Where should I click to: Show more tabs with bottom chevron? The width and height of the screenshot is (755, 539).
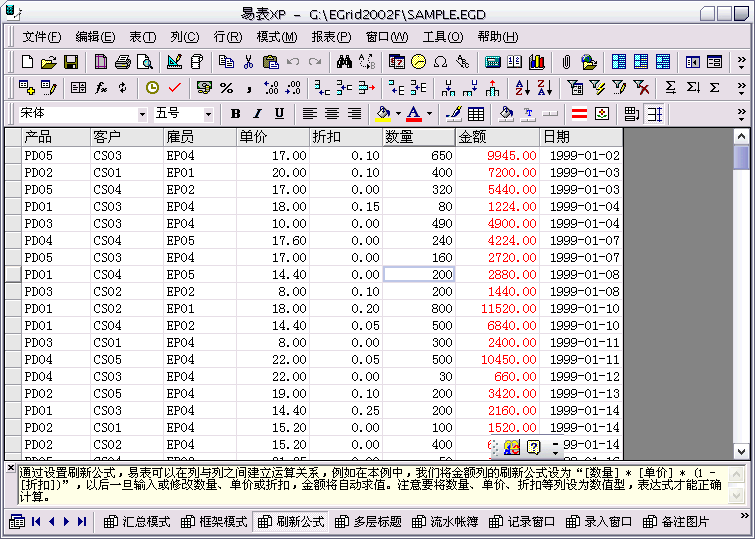[x=744, y=516]
